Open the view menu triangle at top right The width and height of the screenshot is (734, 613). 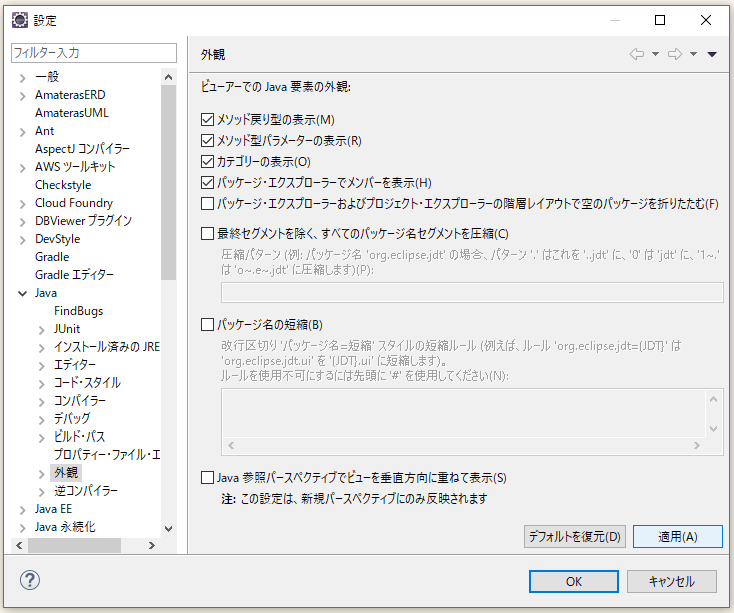712,55
